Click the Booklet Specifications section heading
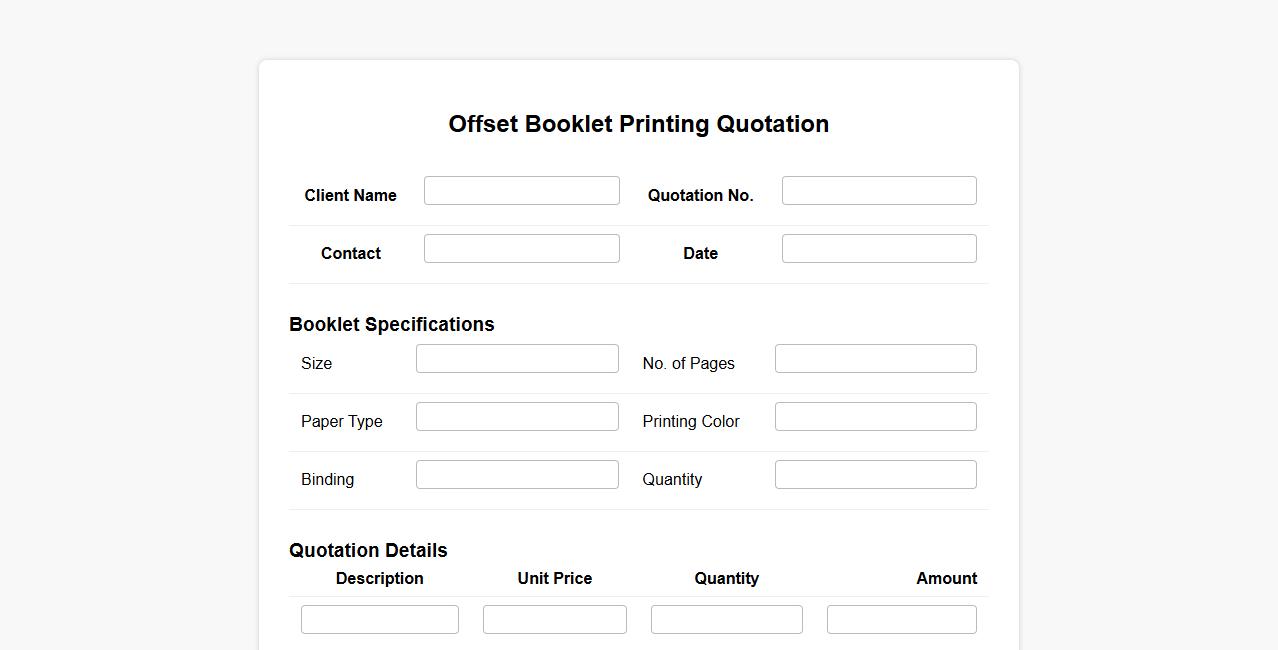 pos(392,325)
